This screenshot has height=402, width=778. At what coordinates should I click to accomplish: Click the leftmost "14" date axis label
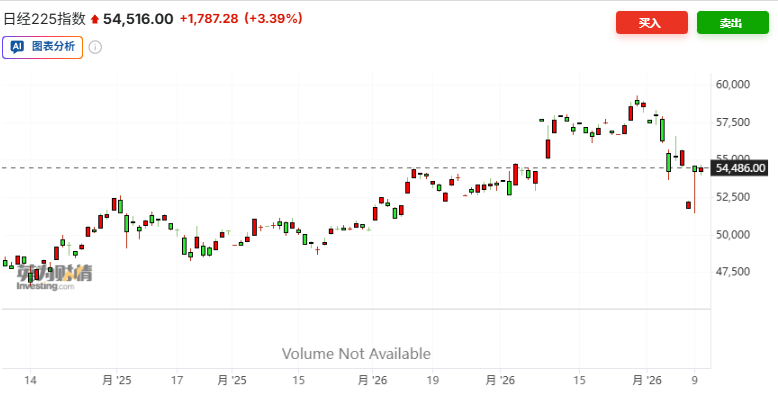pyautogui.click(x=30, y=381)
